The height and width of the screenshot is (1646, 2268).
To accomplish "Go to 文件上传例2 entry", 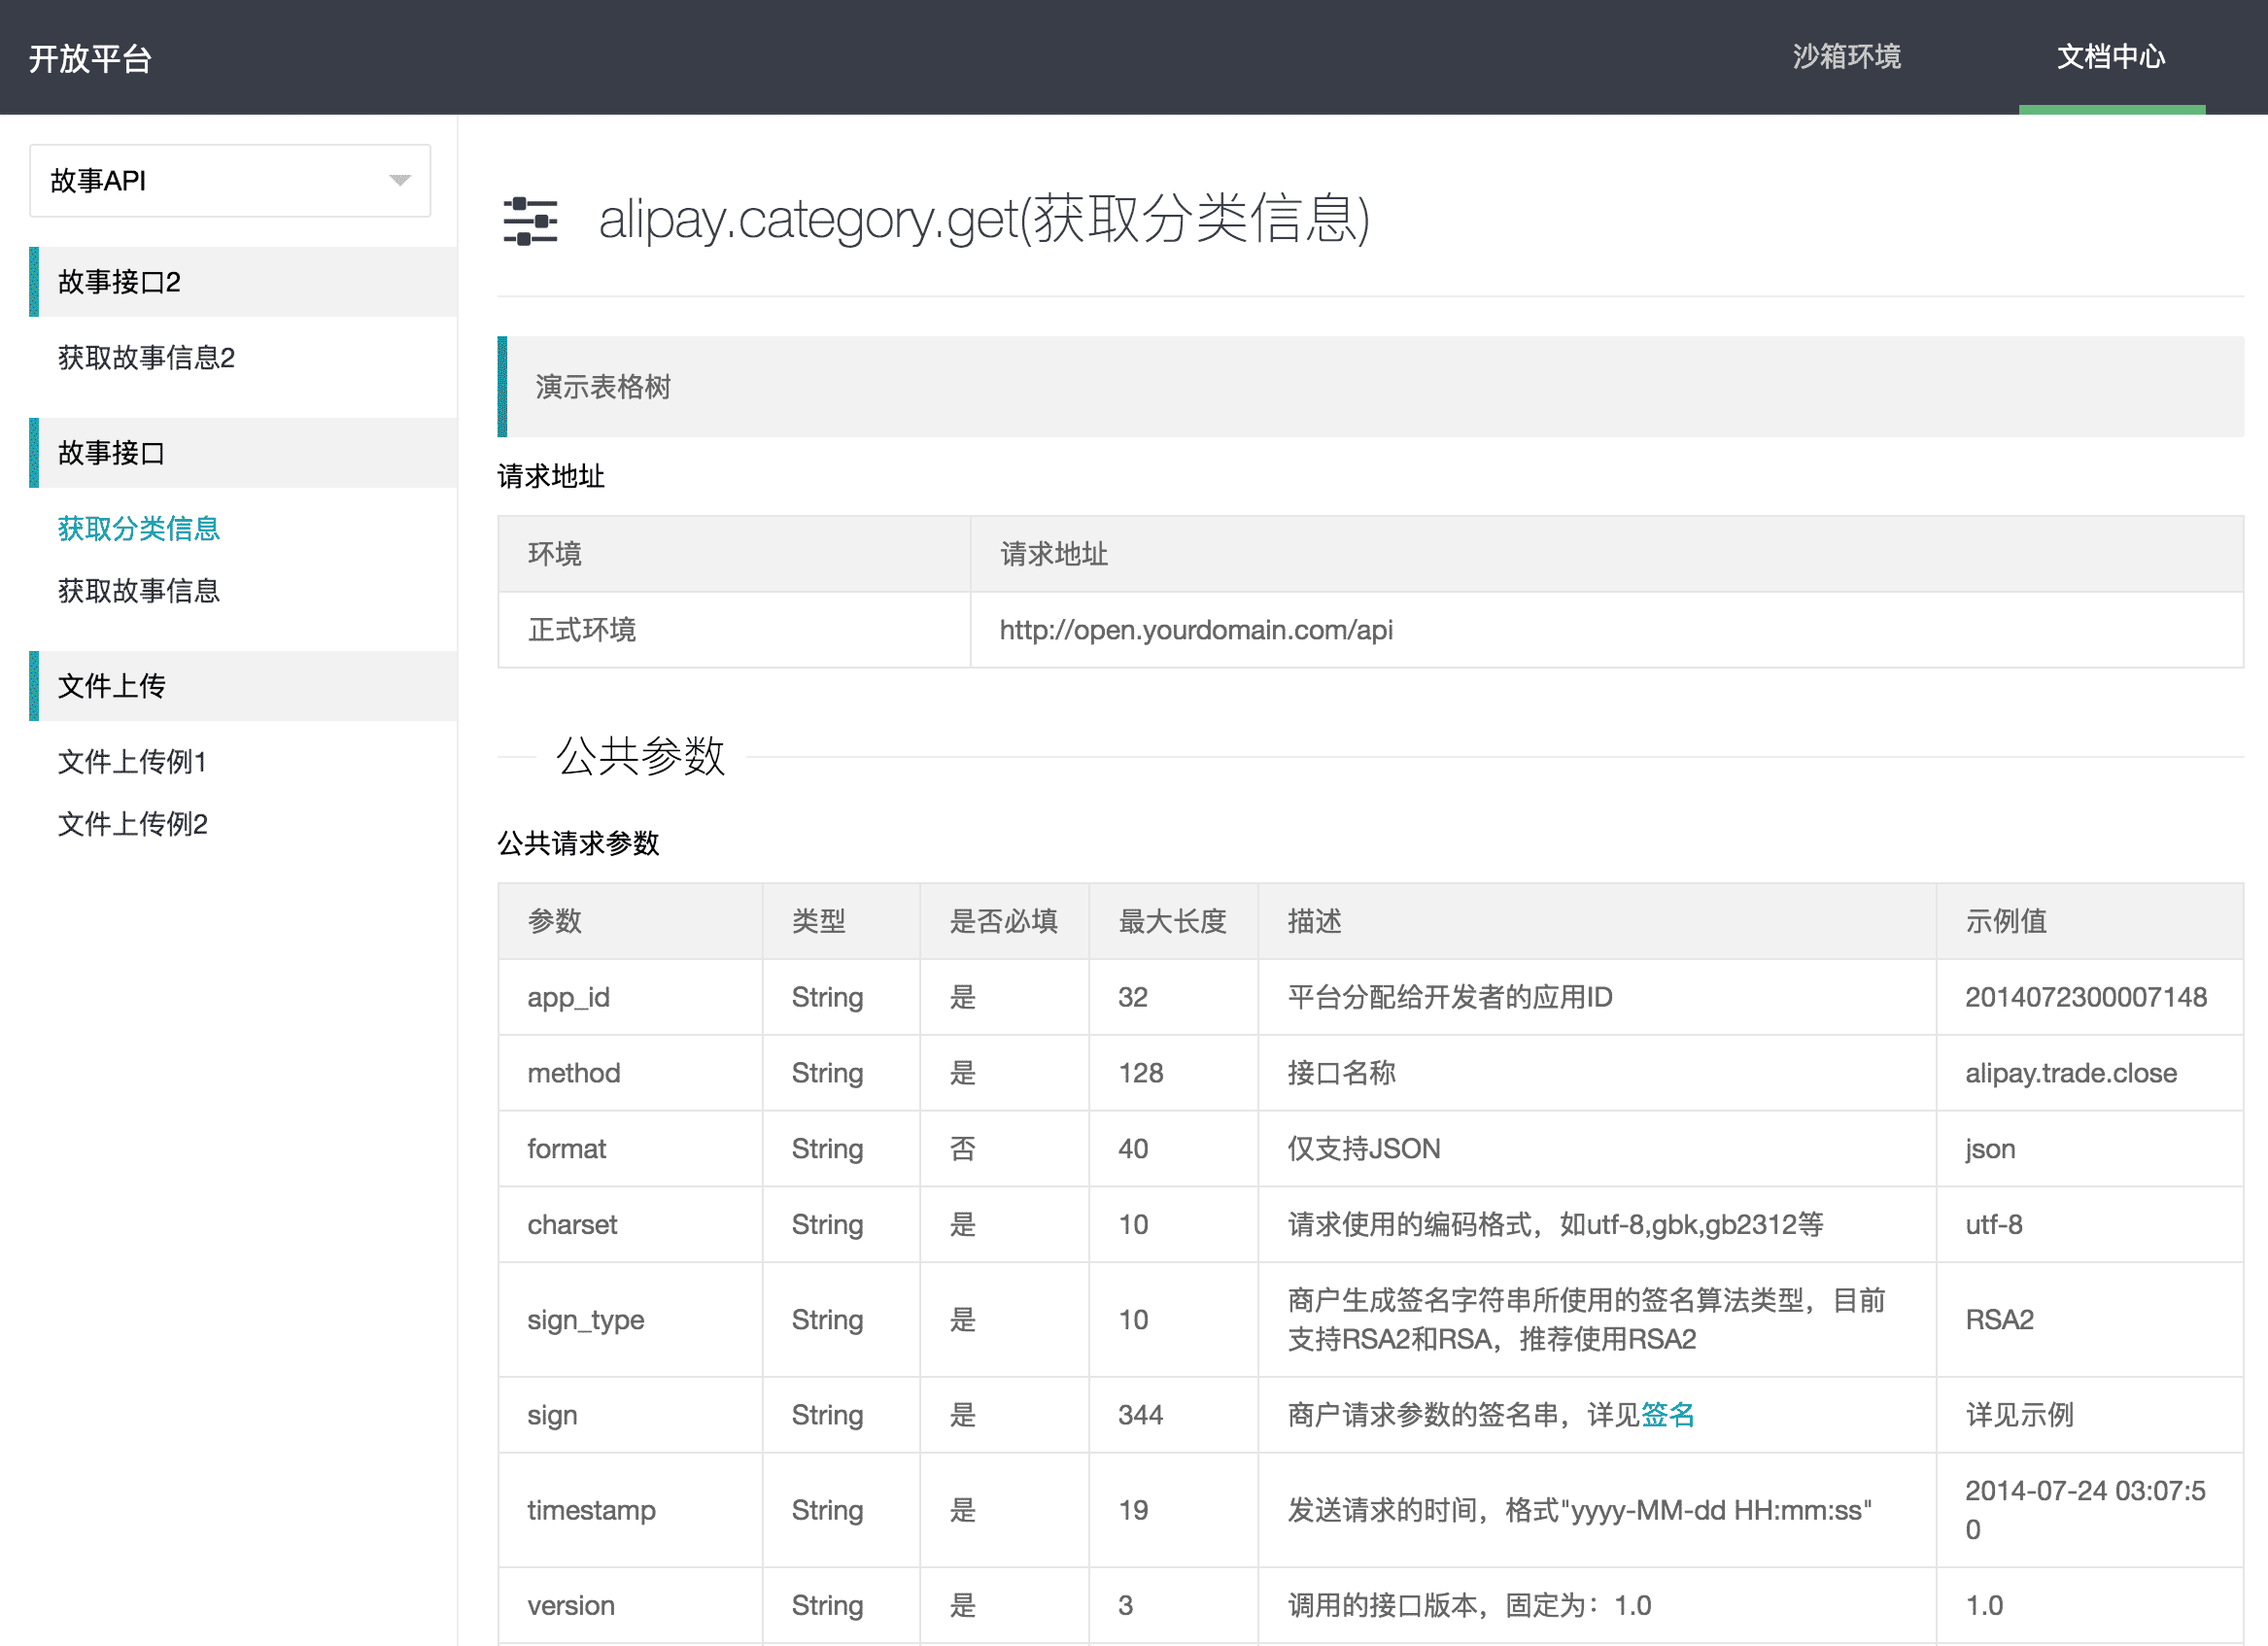I will (132, 824).
